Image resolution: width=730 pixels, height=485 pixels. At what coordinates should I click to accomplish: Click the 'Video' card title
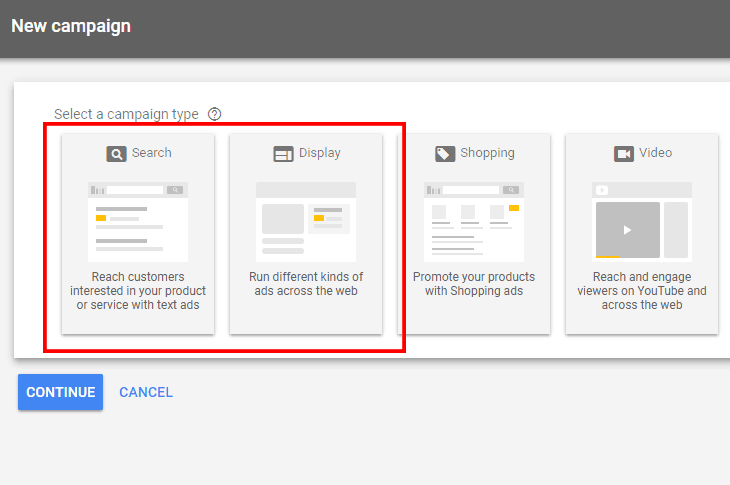656,153
